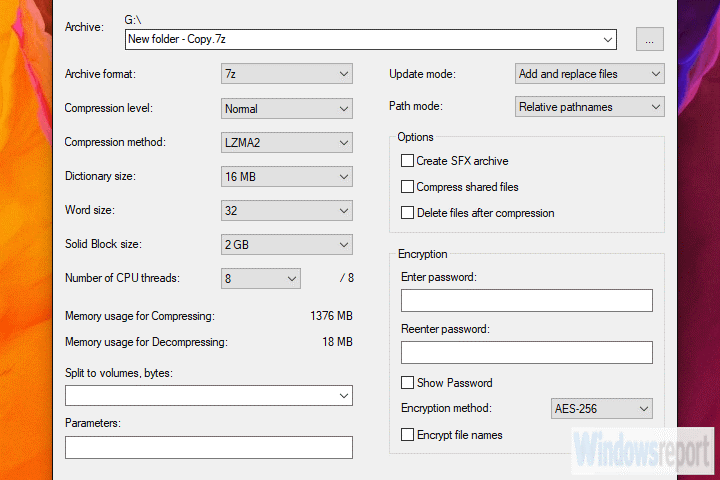Expand the Dictionary size dropdown
The height and width of the screenshot is (480, 720).
point(287,176)
